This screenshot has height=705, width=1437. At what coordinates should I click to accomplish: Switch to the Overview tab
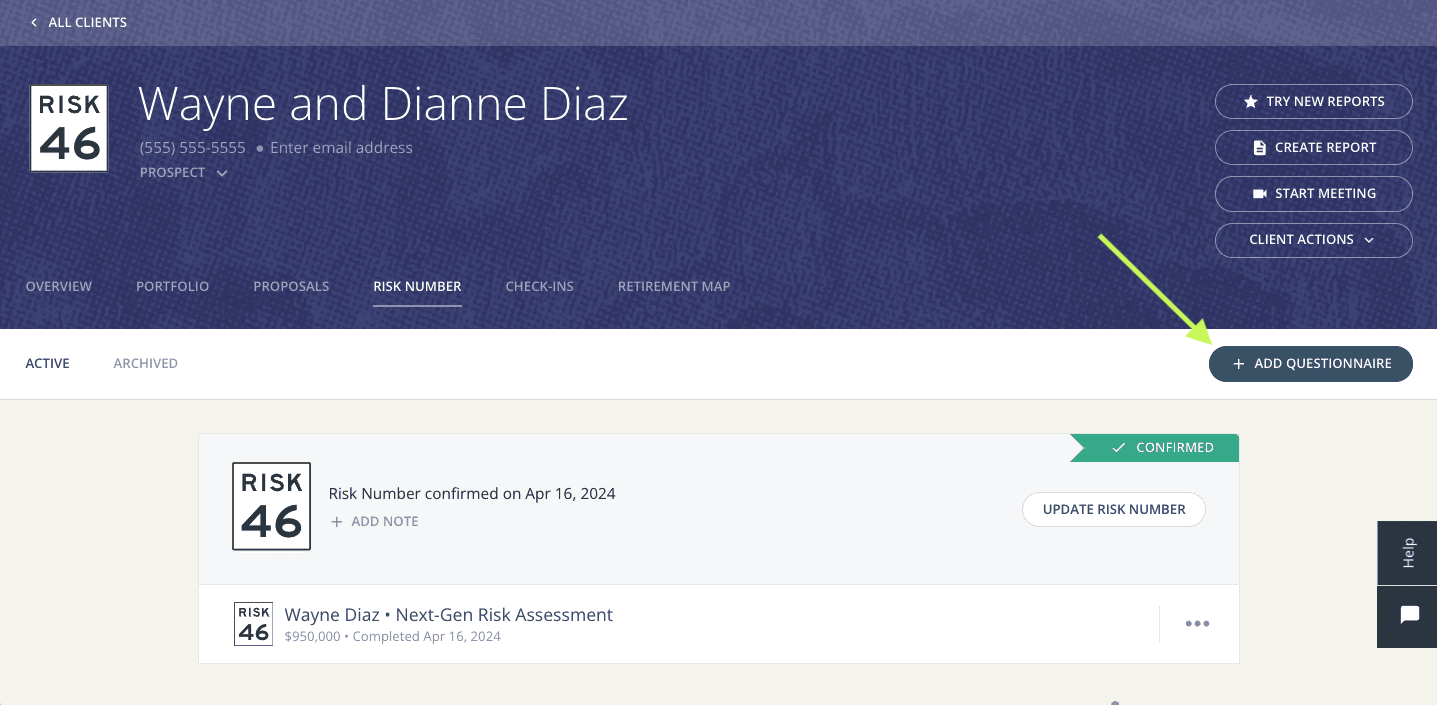(59, 286)
